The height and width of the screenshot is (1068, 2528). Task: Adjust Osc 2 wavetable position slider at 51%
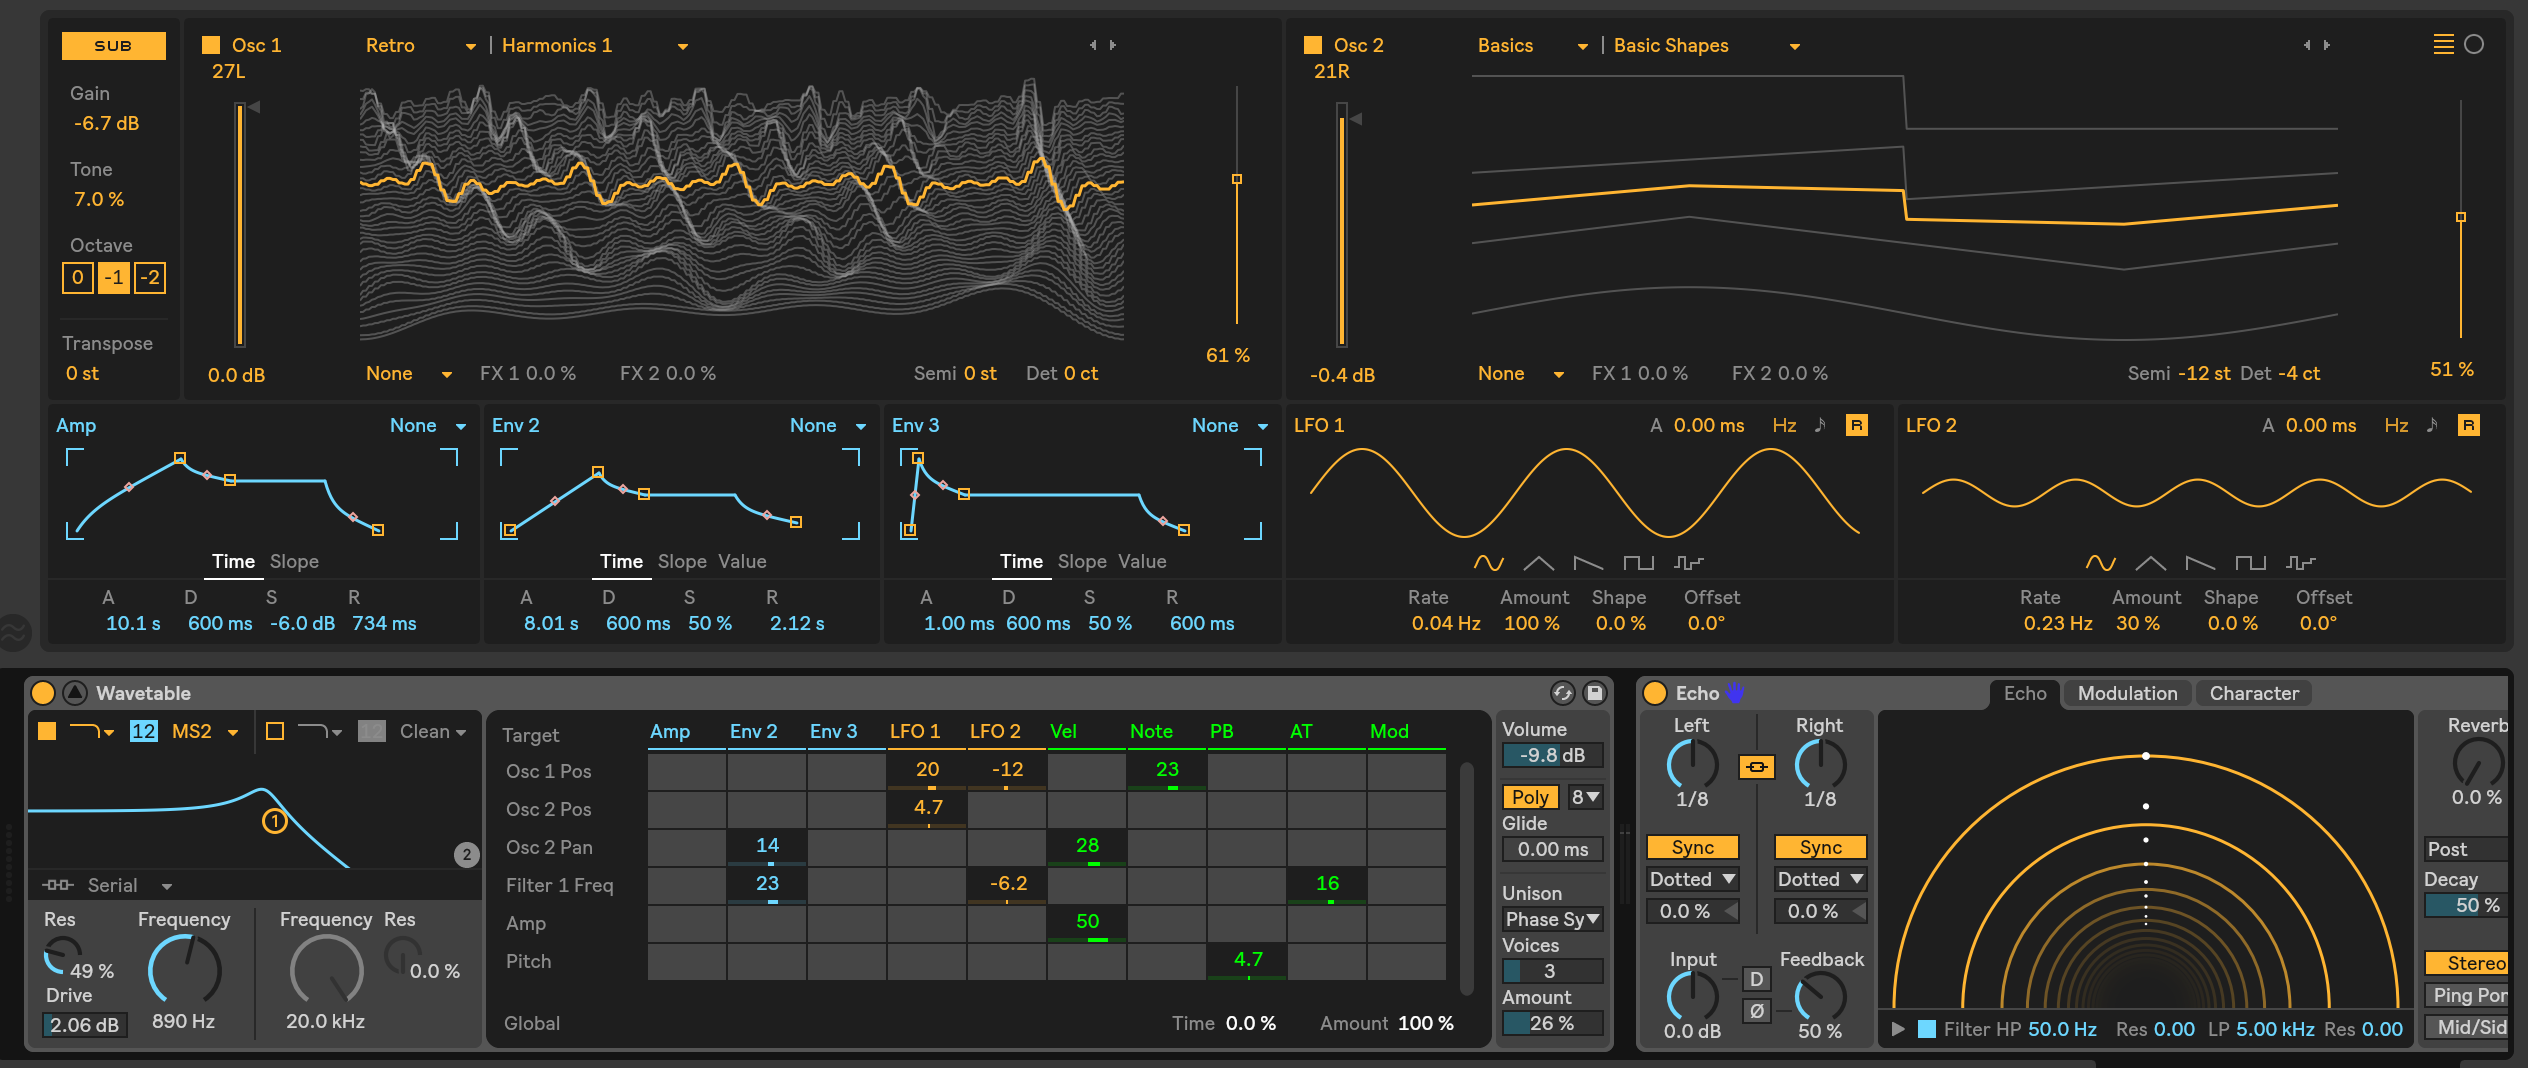[x=2461, y=220]
